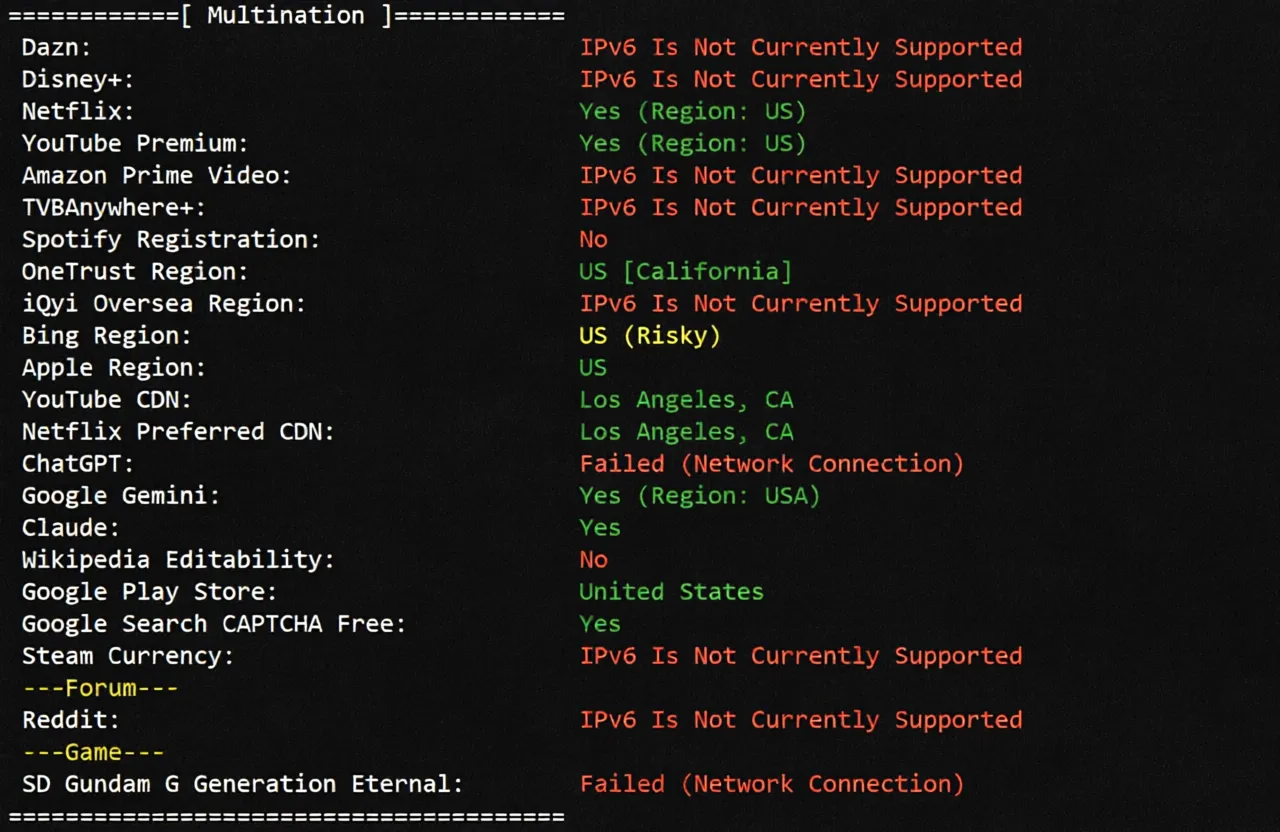Select the 'Reddit:' label
Viewport: 1280px width, 832px height.
coord(71,719)
